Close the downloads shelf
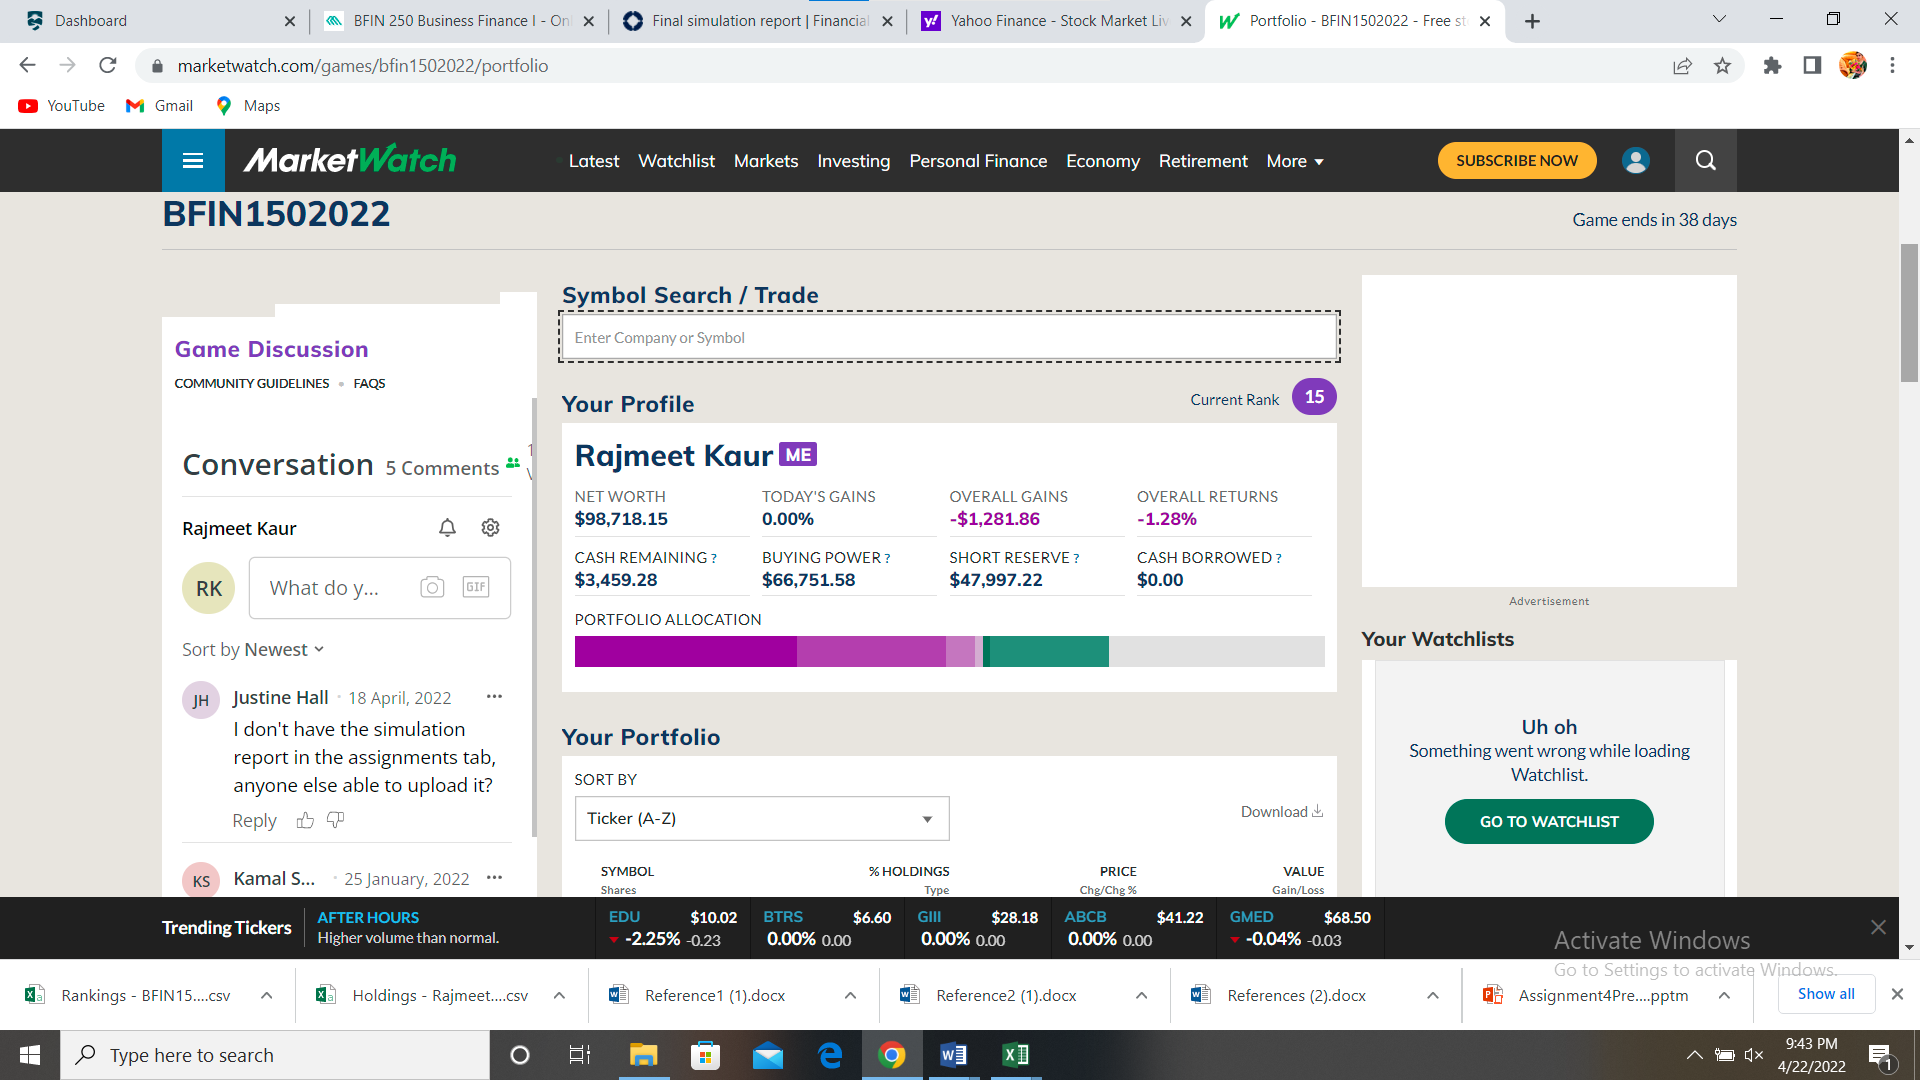This screenshot has height=1080, width=1920. pyautogui.click(x=1897, y=994)
